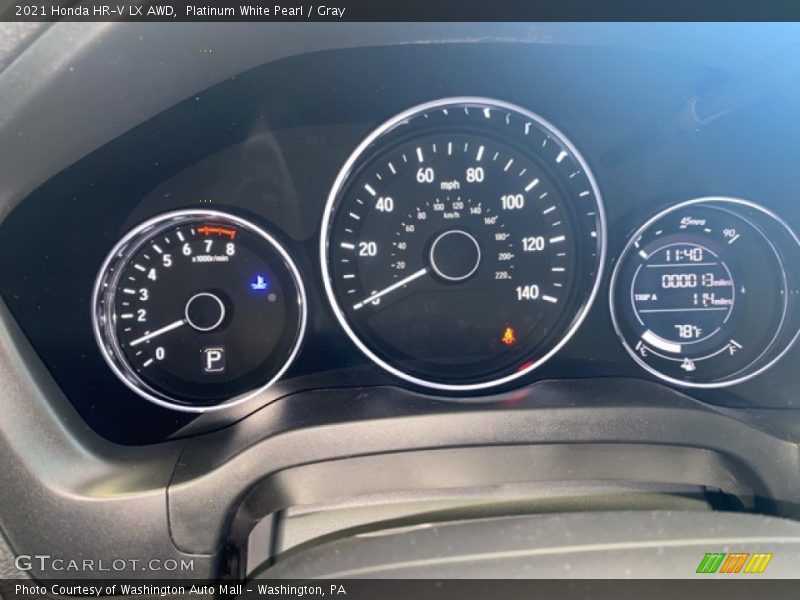Click the F full mark on the fuel gauge
The width and height of the screenshot is (800, 600).
coord(733,351)
